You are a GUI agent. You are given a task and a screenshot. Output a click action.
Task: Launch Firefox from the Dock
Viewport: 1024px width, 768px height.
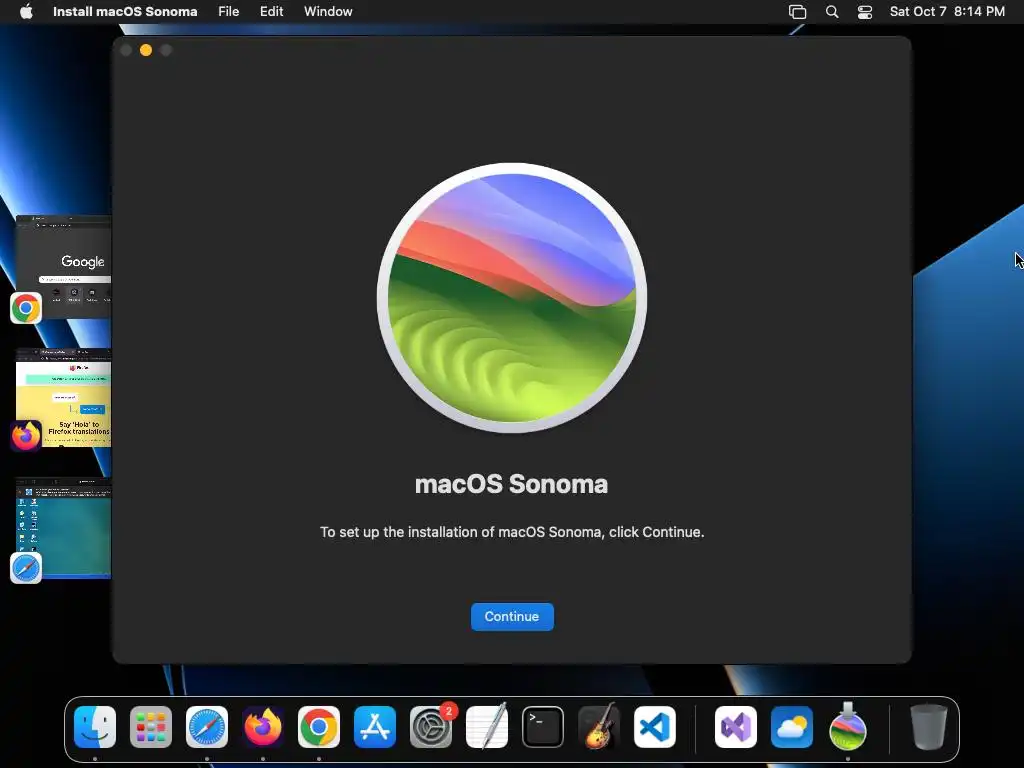click(x=263, y=727)
